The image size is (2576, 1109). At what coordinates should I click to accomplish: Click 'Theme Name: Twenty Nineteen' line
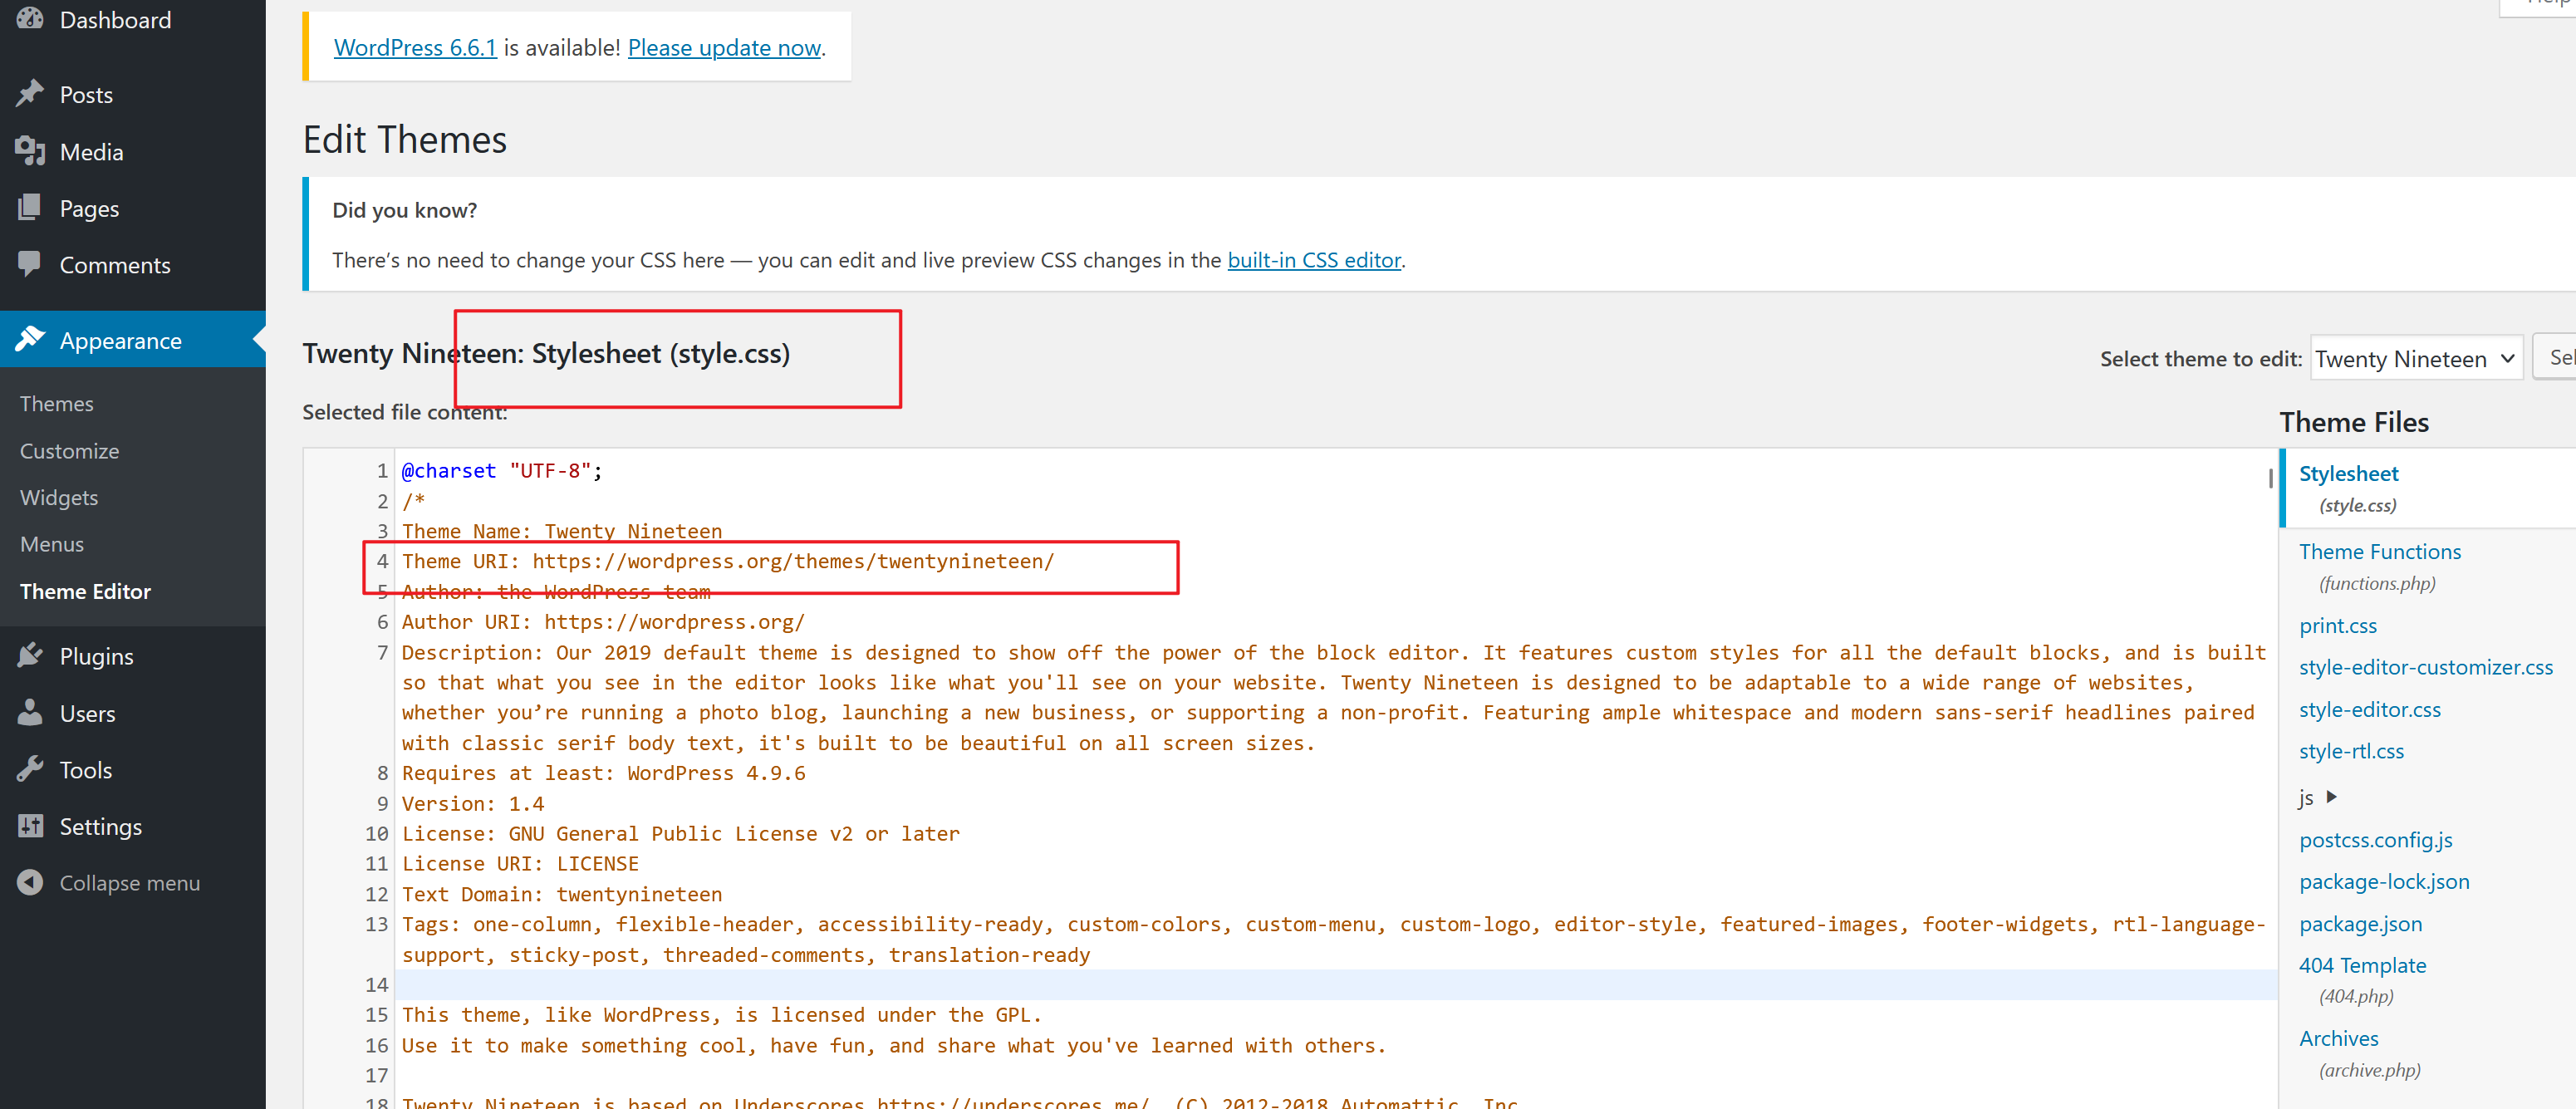tap(562, 531)
